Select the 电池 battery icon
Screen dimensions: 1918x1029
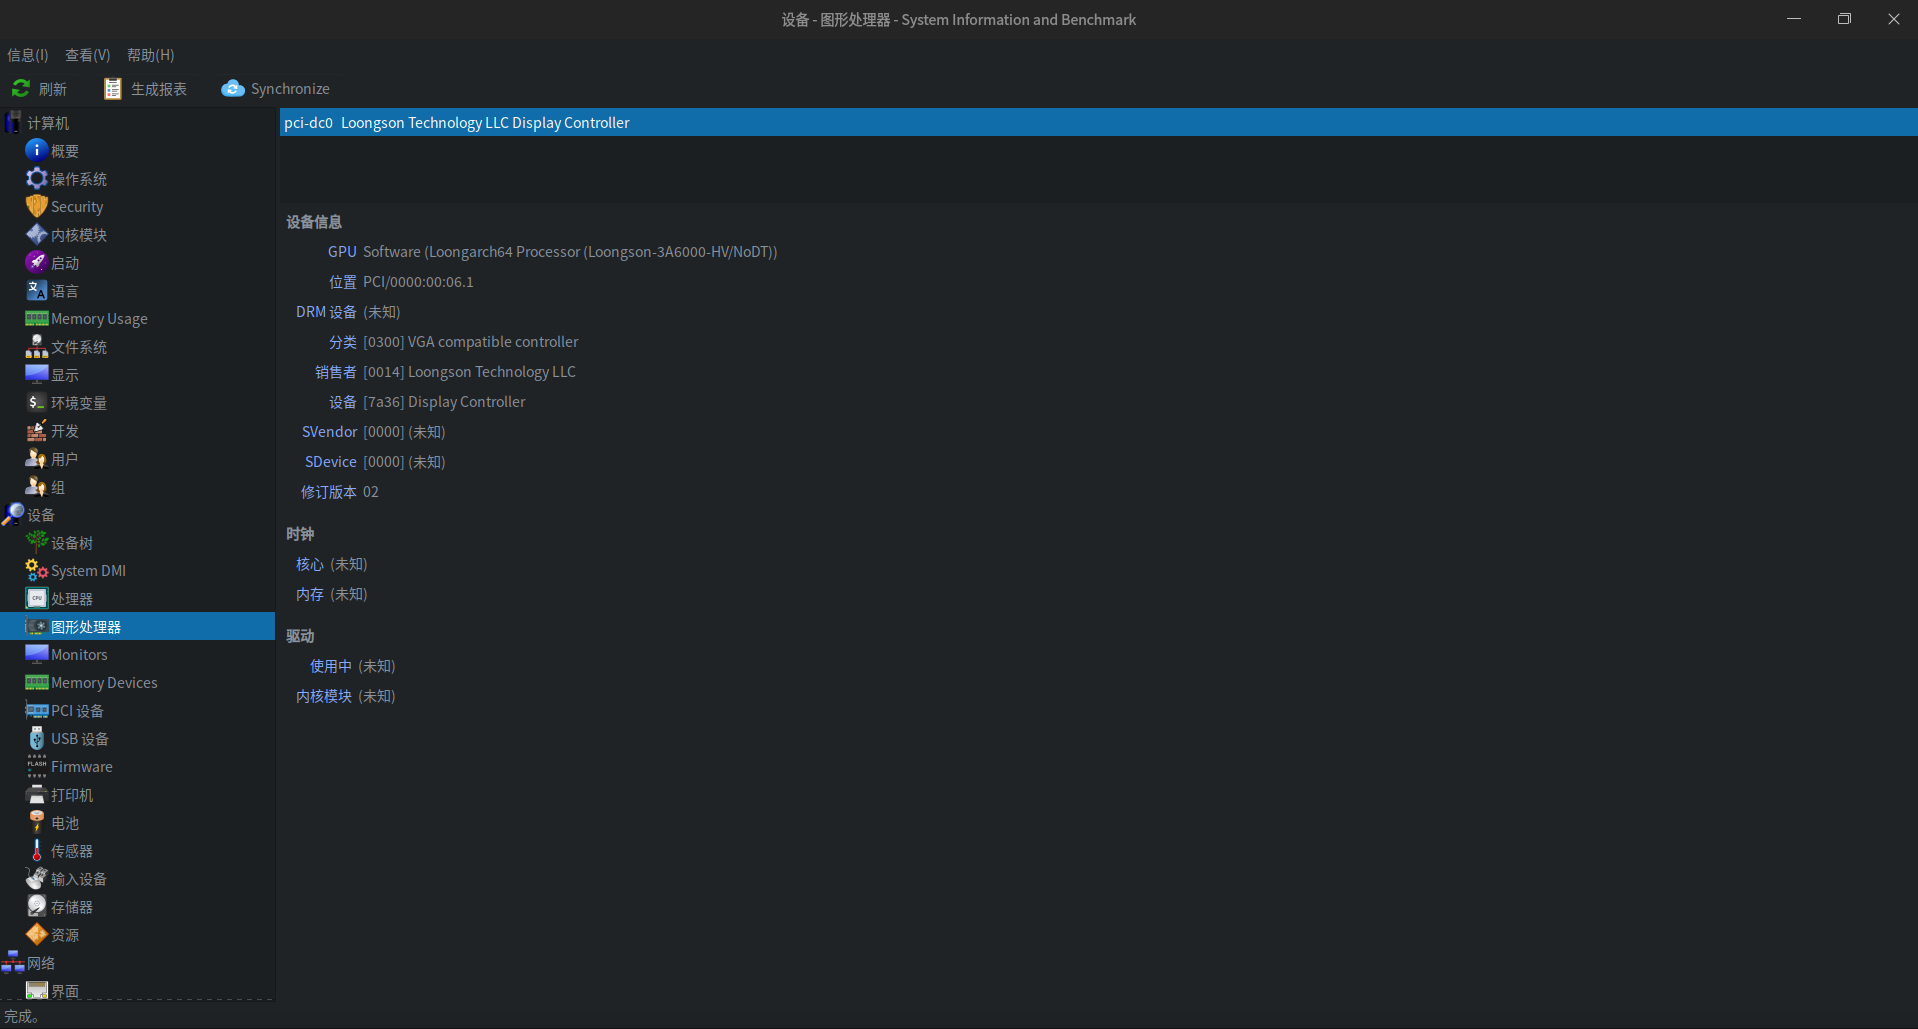36,822
